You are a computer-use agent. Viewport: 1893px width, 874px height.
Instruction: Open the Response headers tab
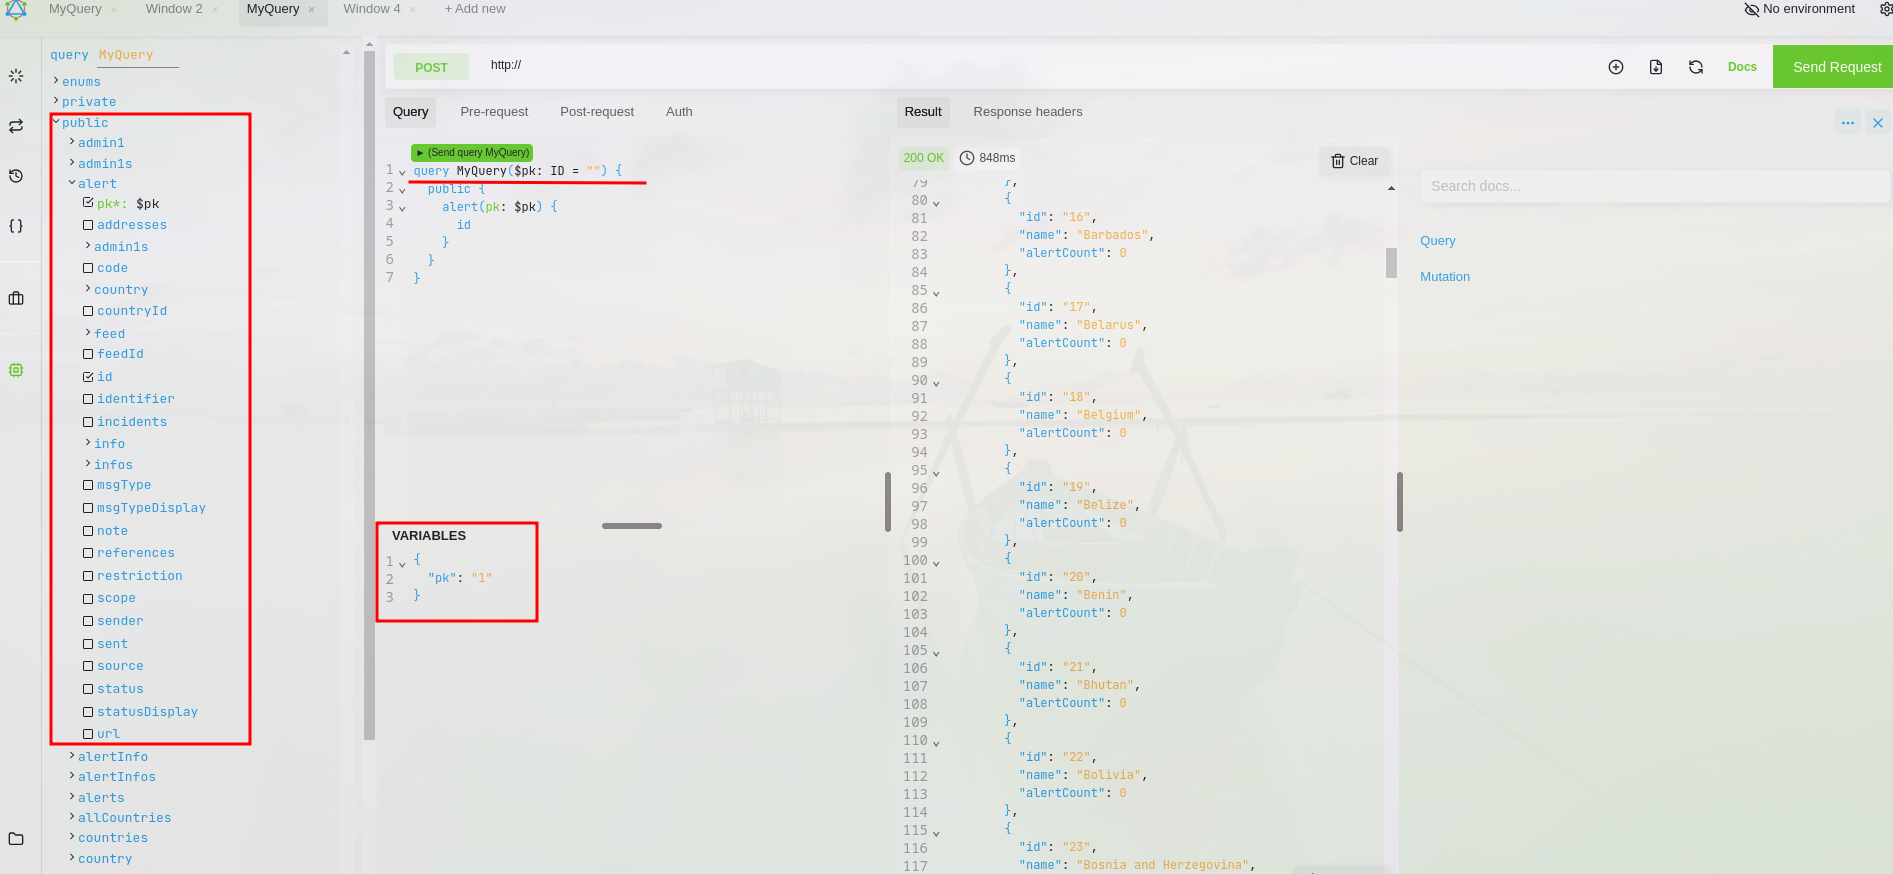click(x=1027, y=112)
